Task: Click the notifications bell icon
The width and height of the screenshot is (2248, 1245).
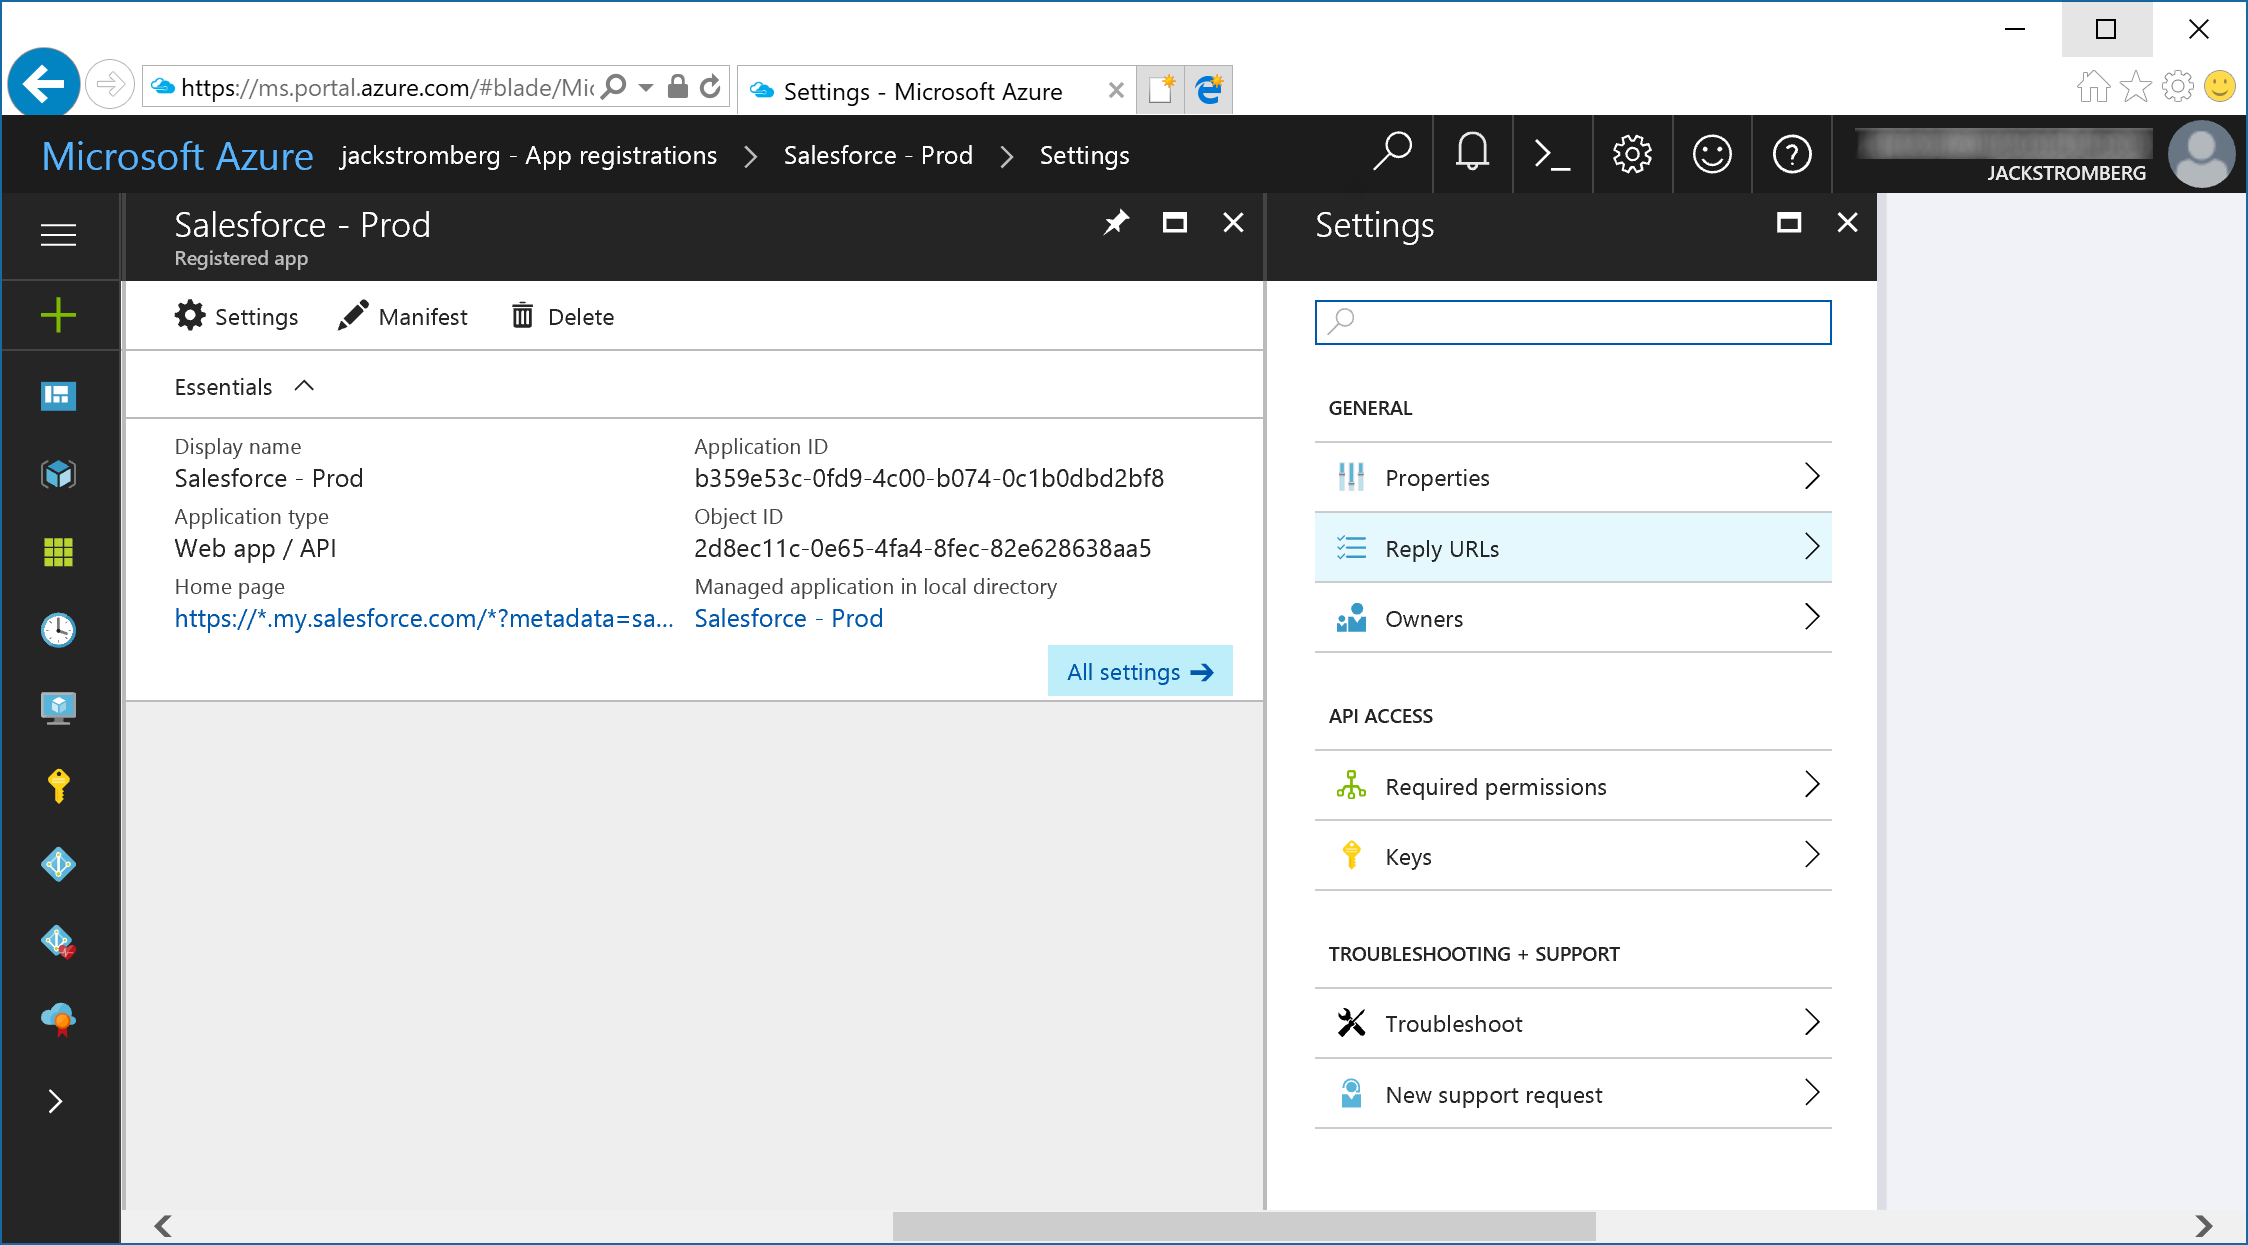Action: click(x=1472, y=154)
